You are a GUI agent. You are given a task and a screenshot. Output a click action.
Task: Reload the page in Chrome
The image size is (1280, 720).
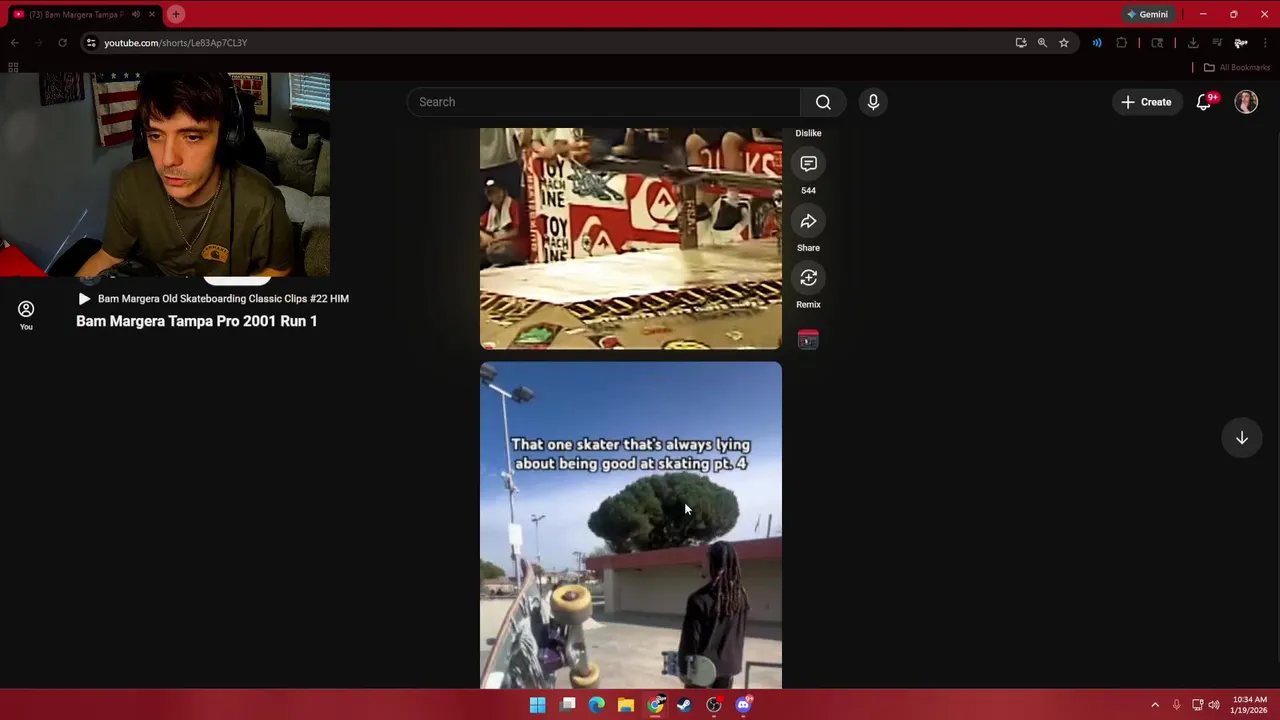pyautogui.click(x=62, y=43)
